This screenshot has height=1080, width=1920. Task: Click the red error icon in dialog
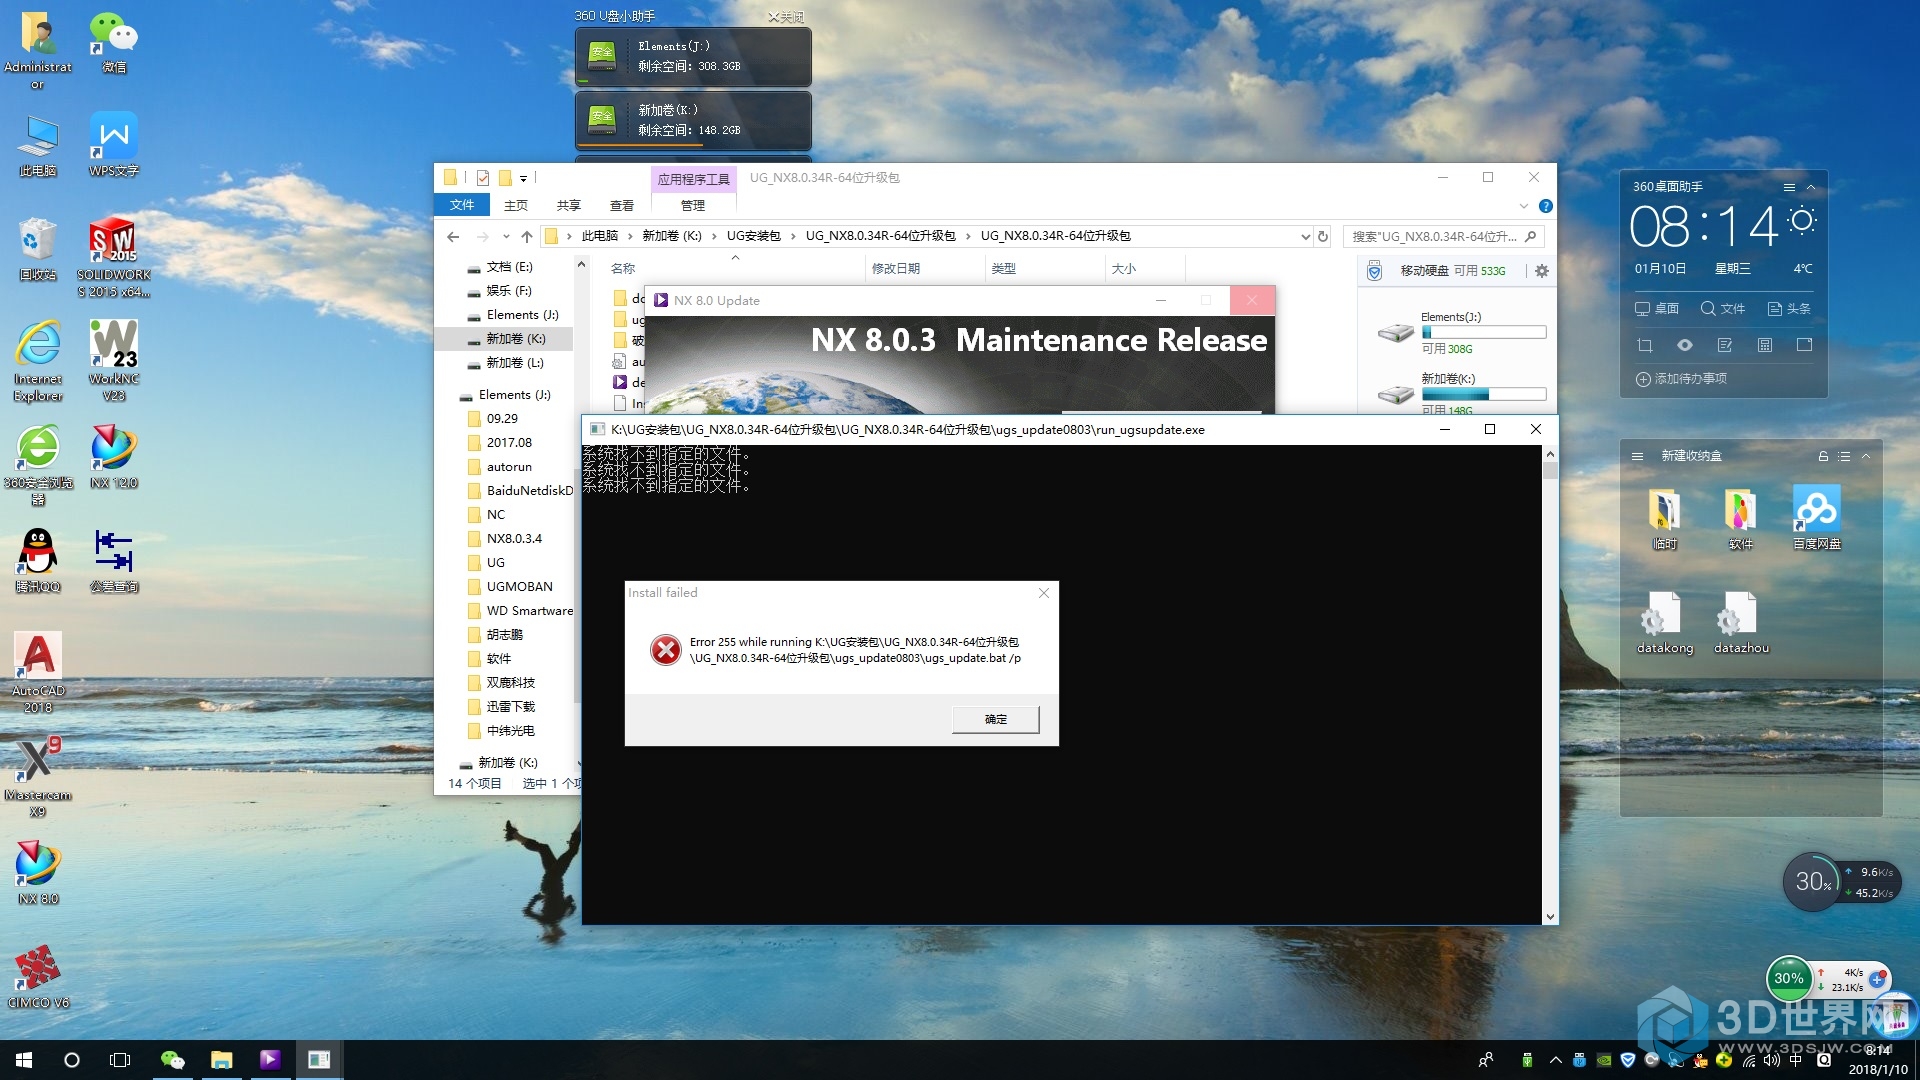pos(665,650)
